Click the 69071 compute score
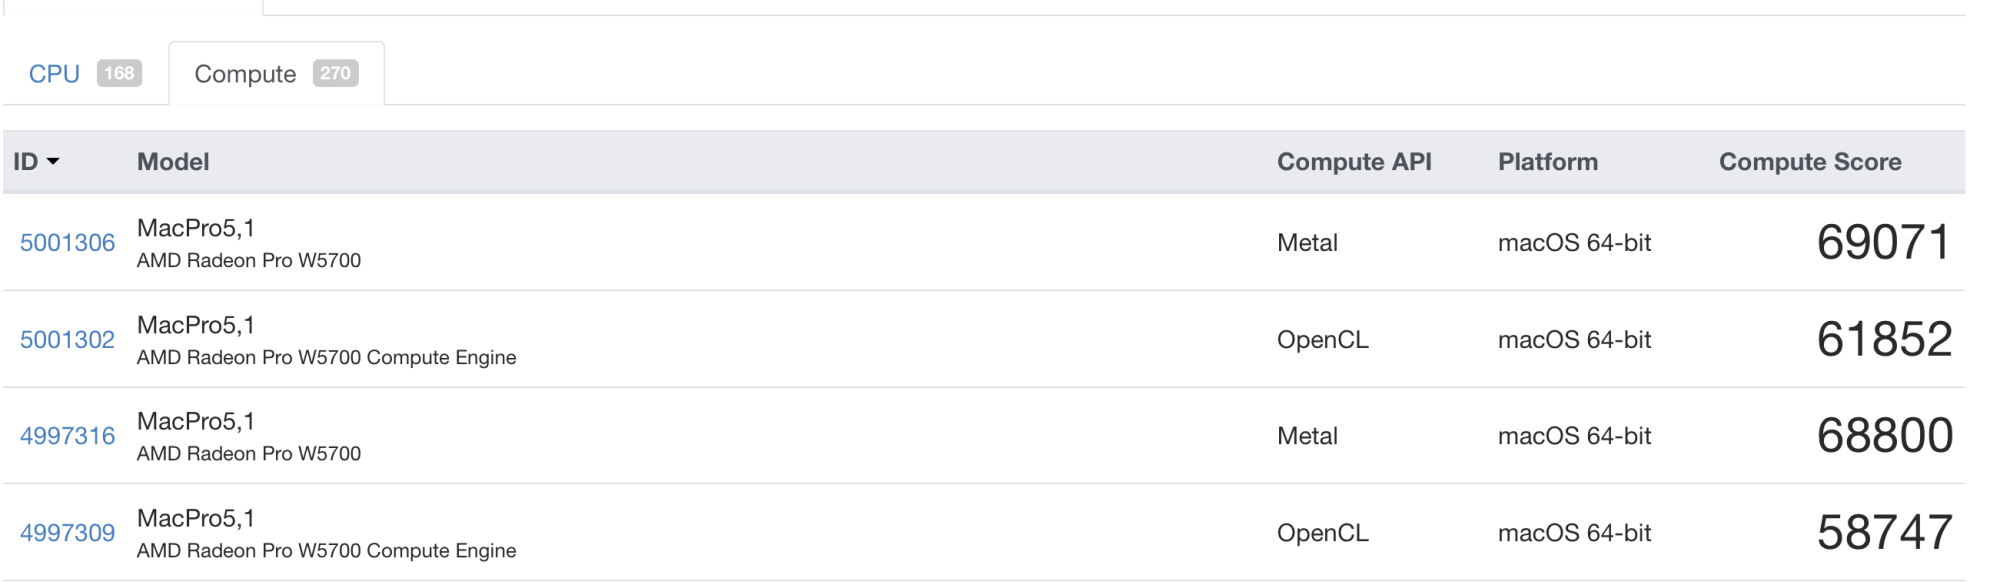The width and height of the screenshot is (2000, 582). (x=1883, y=243)
